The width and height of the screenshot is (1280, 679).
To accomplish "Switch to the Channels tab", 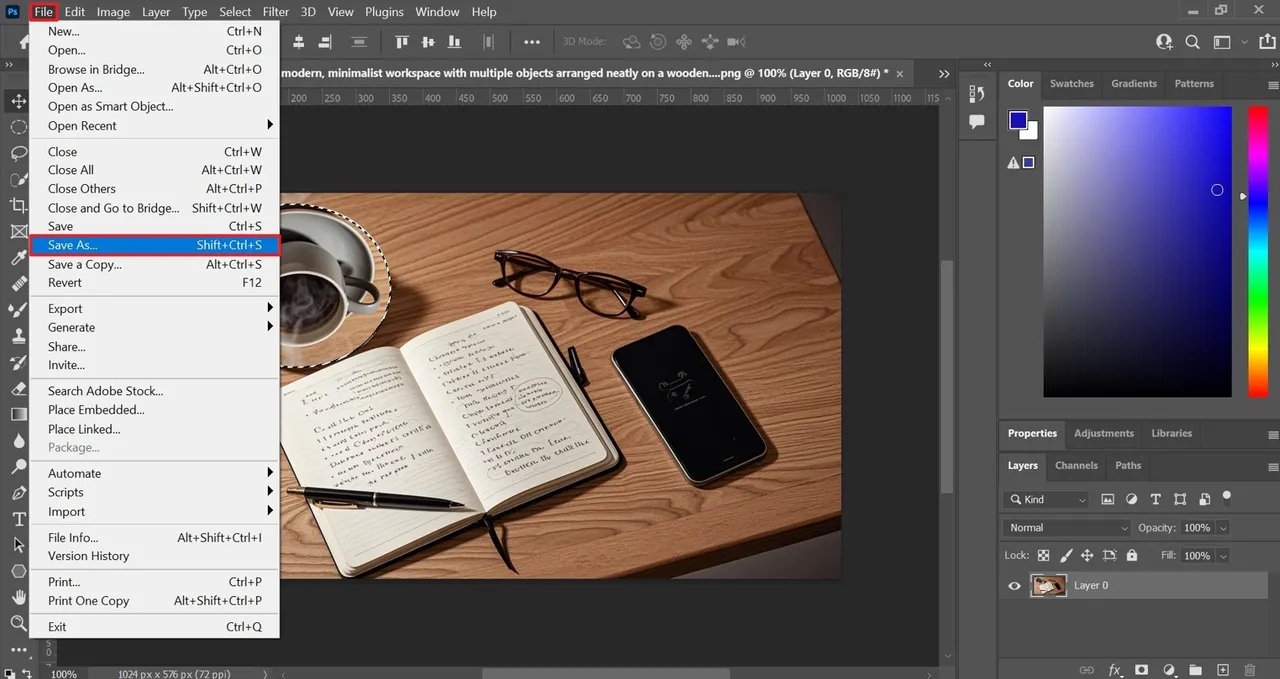I will click(1076, 465).
